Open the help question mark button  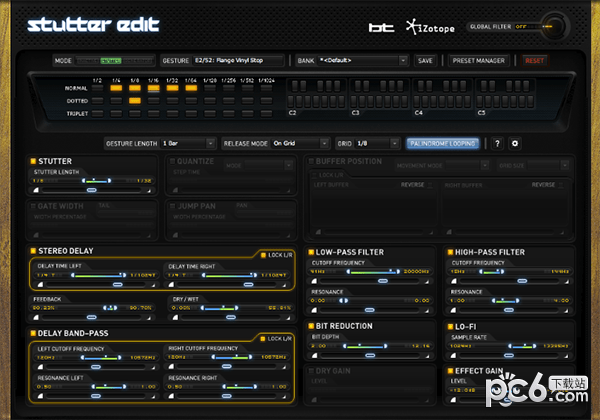click(x=497, y=143)
